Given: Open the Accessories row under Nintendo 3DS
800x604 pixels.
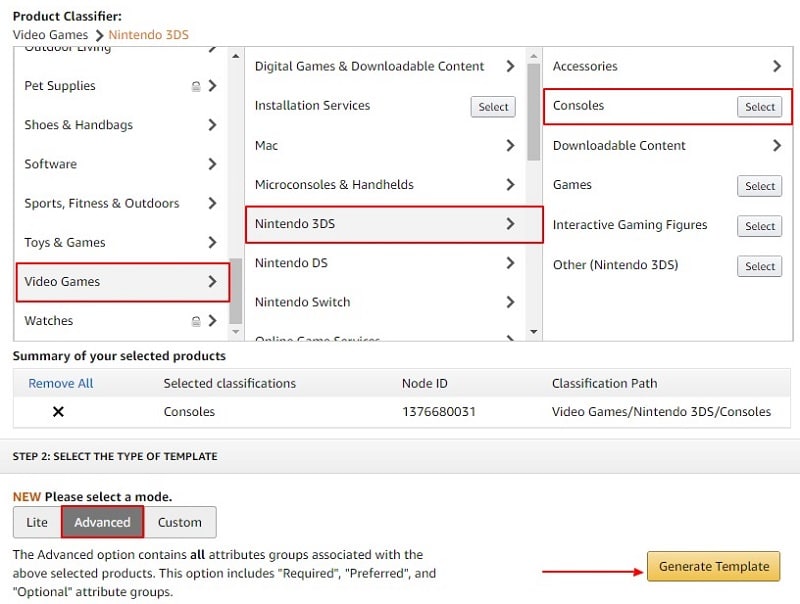Looking at the screenshot, I should 667,66.
